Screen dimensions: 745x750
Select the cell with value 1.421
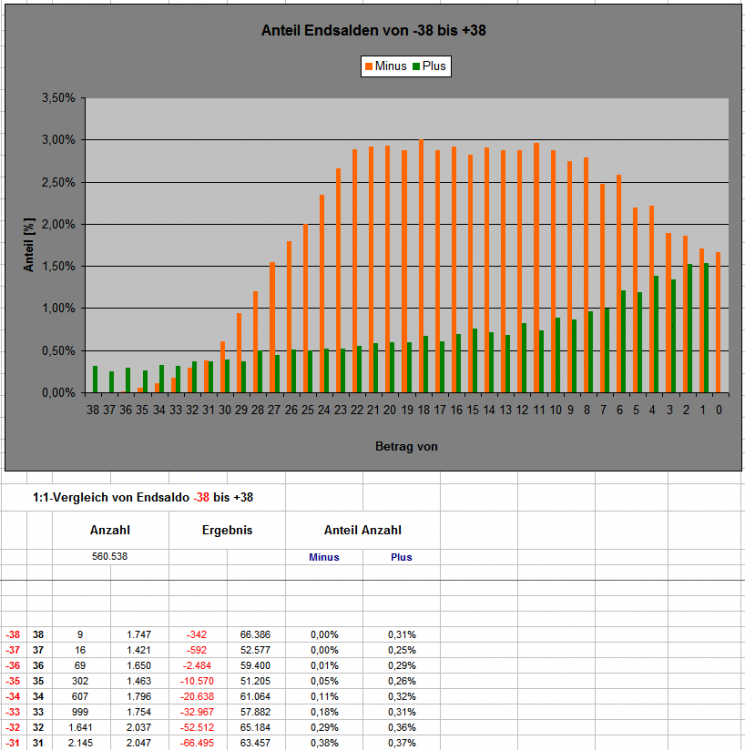140,650
